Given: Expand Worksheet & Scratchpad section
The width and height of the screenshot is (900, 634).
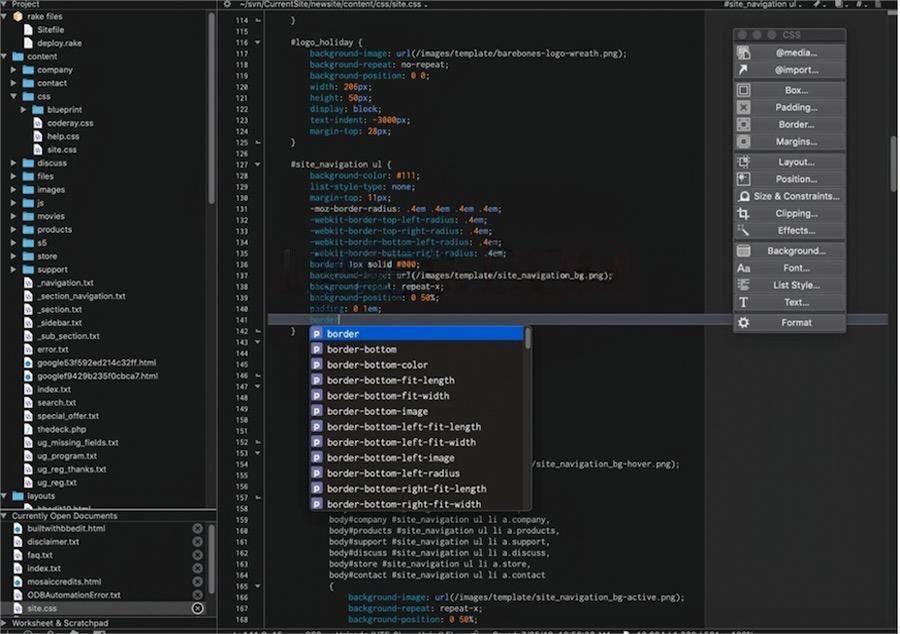Looking at the screenshot, I should point(5,623).
